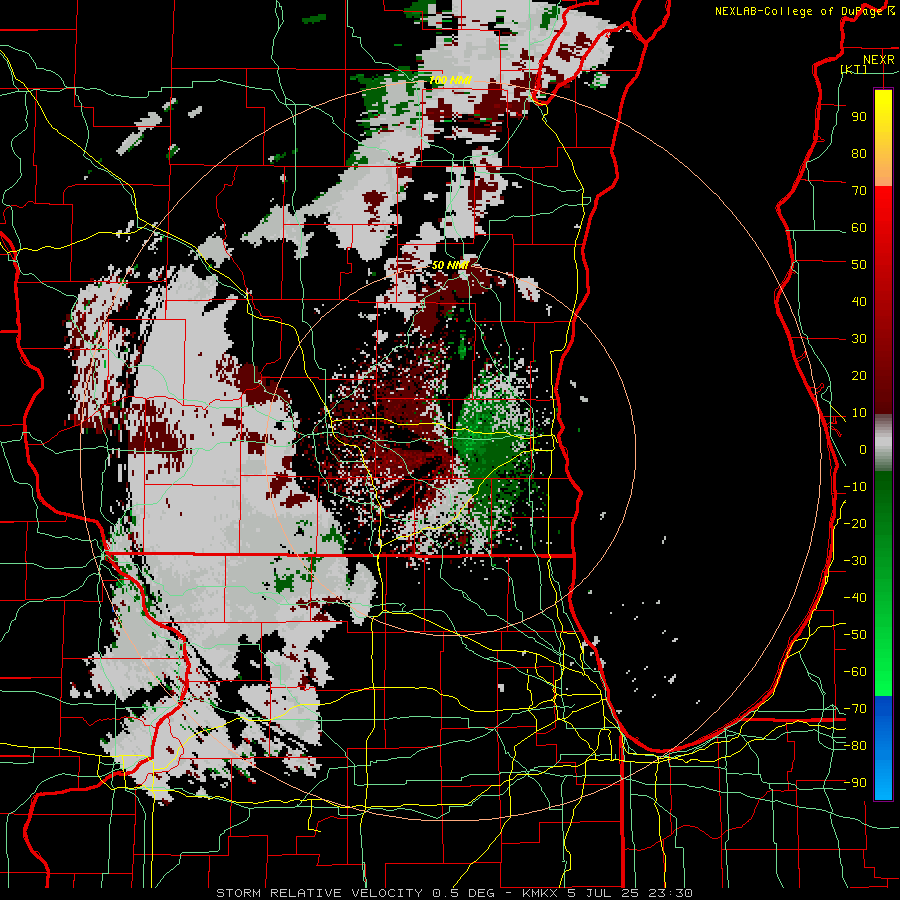
Task: Click the -40 legend value
Action: click(855, 598)
